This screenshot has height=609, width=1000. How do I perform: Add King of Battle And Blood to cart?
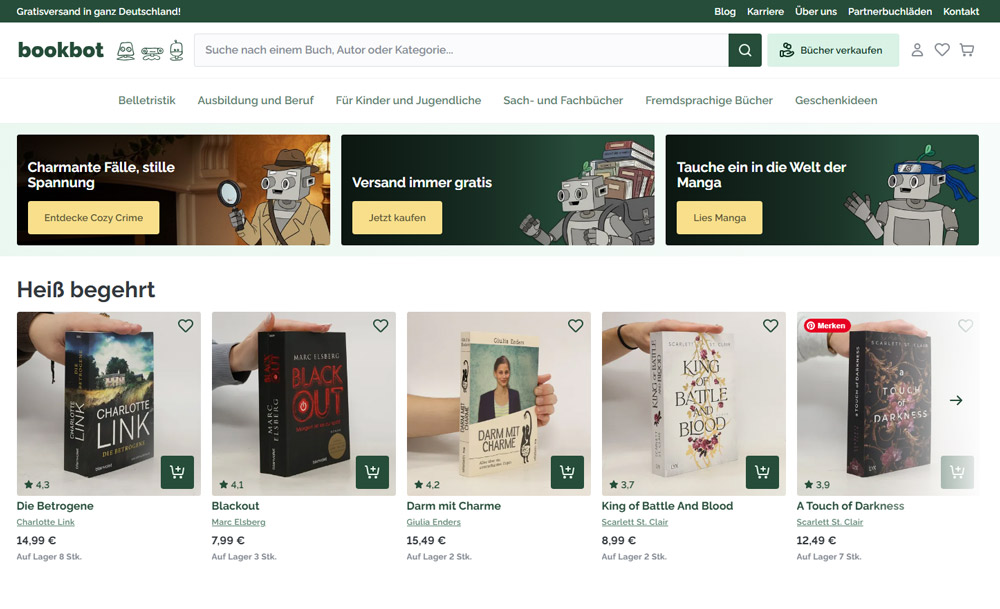pyautogui.click(x=762, y=472)
